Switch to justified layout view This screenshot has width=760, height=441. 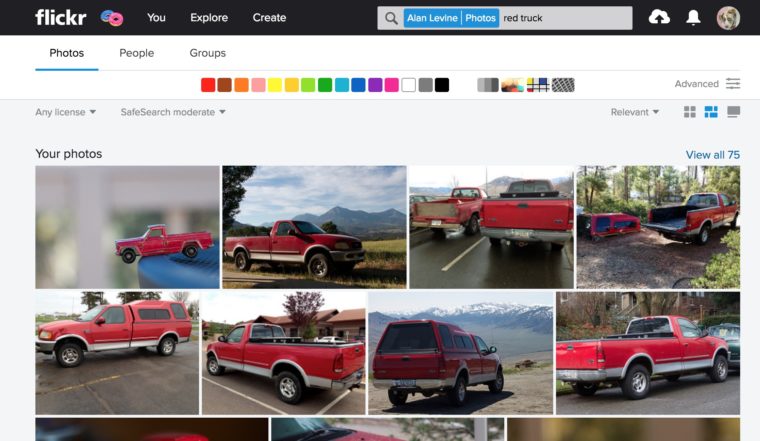coord(711,112)
